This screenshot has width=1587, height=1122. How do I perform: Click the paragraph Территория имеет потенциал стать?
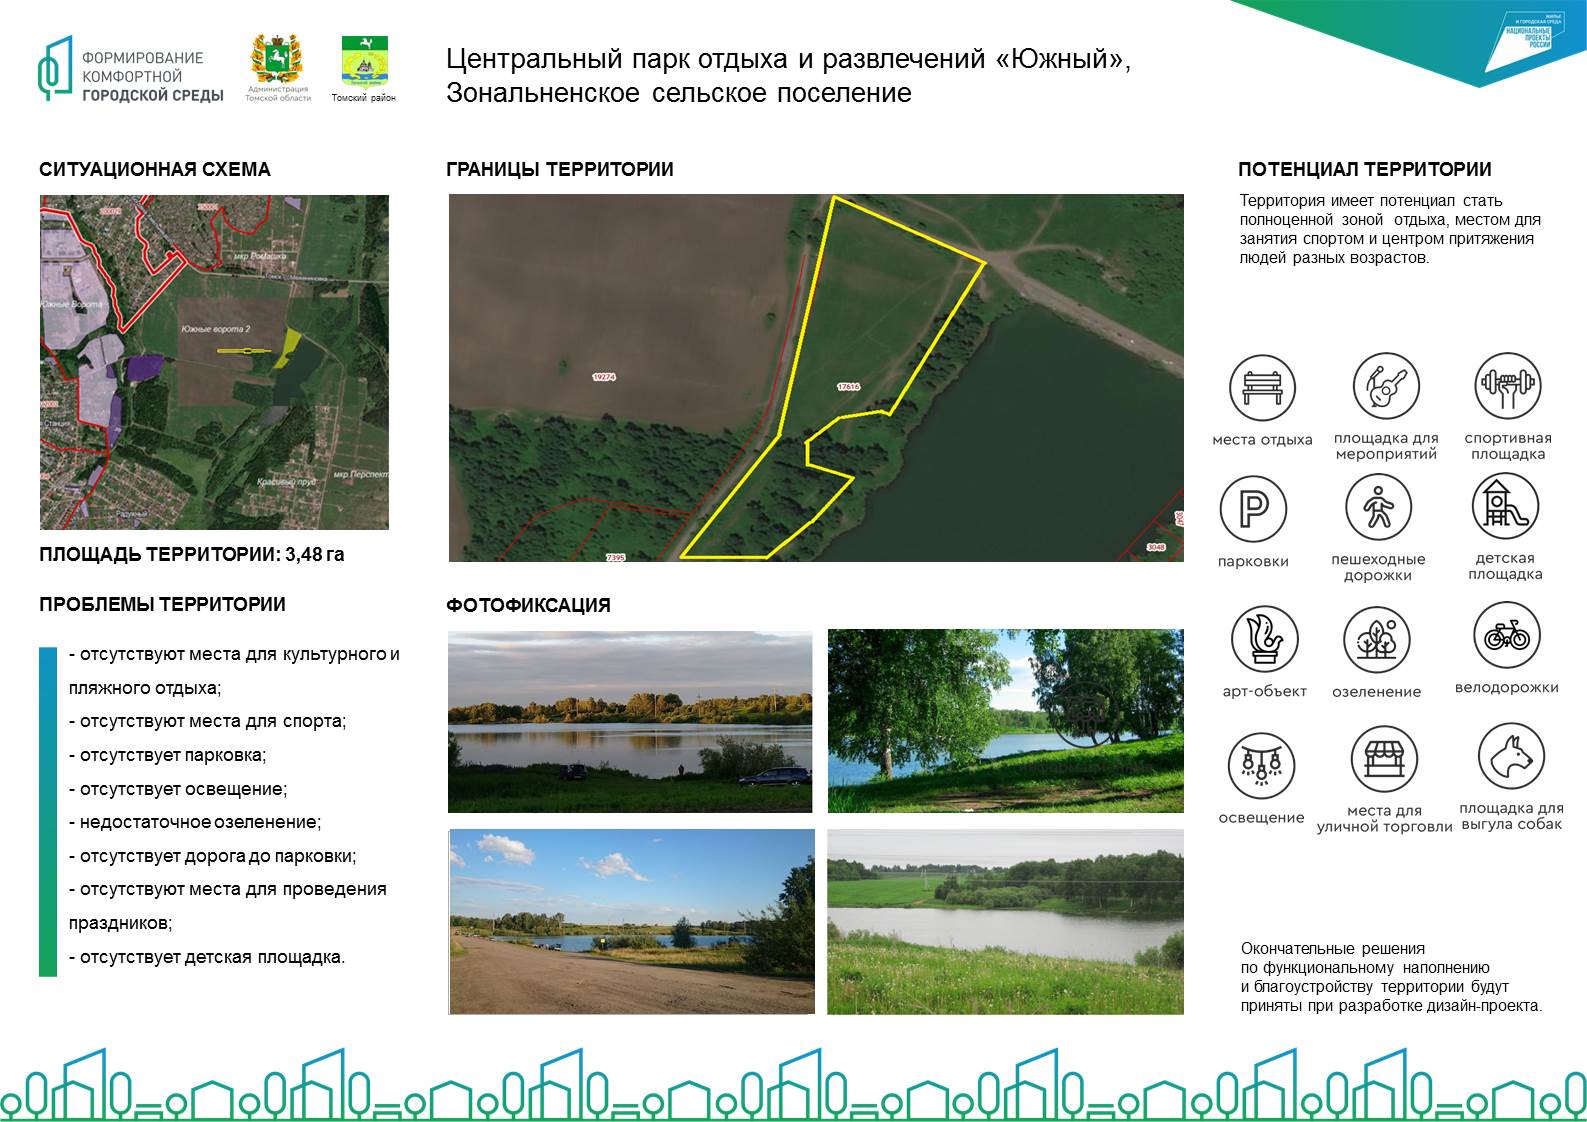point(1390,229)
